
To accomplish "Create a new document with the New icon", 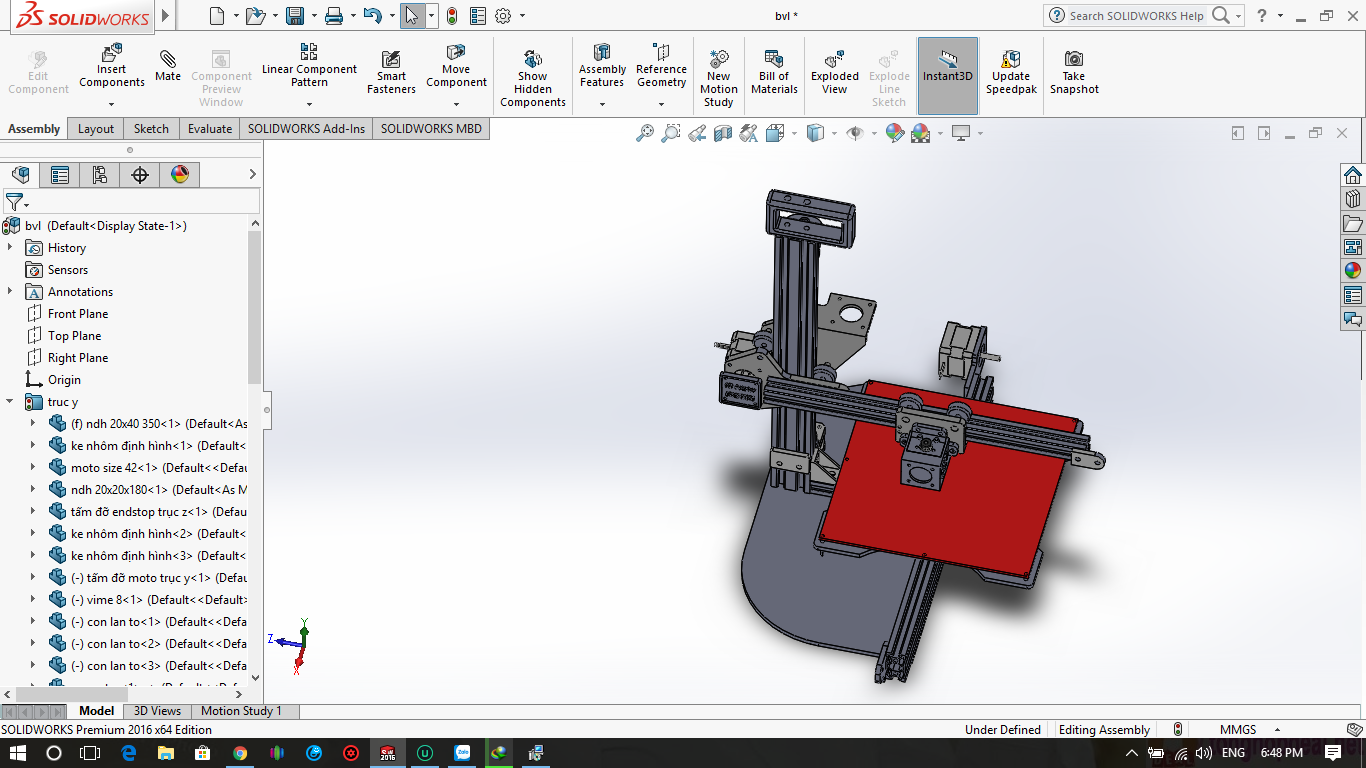I will pos(217,15).
